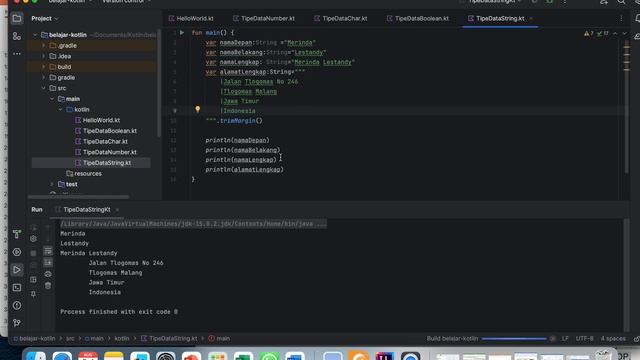Click the yellow warnings count indicator
The width and height of the screenshot is (640, 360).
point(589,33)
